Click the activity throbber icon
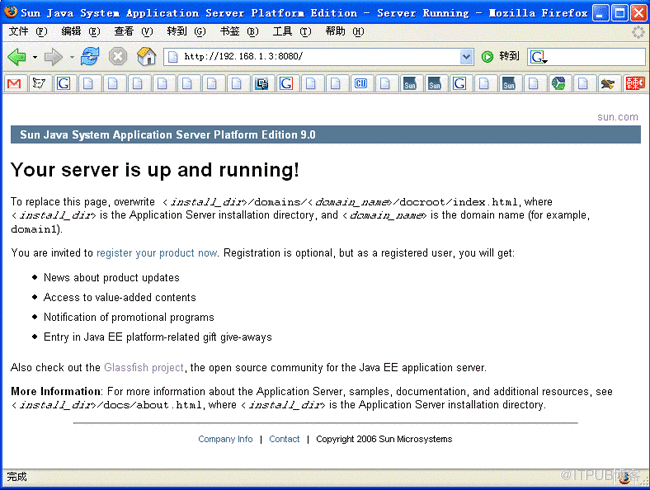 tap(638, 32)
